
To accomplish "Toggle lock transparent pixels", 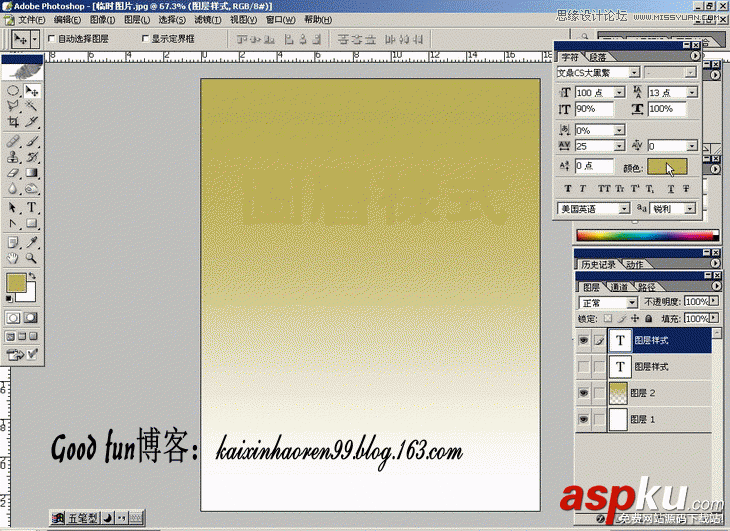I will point(608,319).
